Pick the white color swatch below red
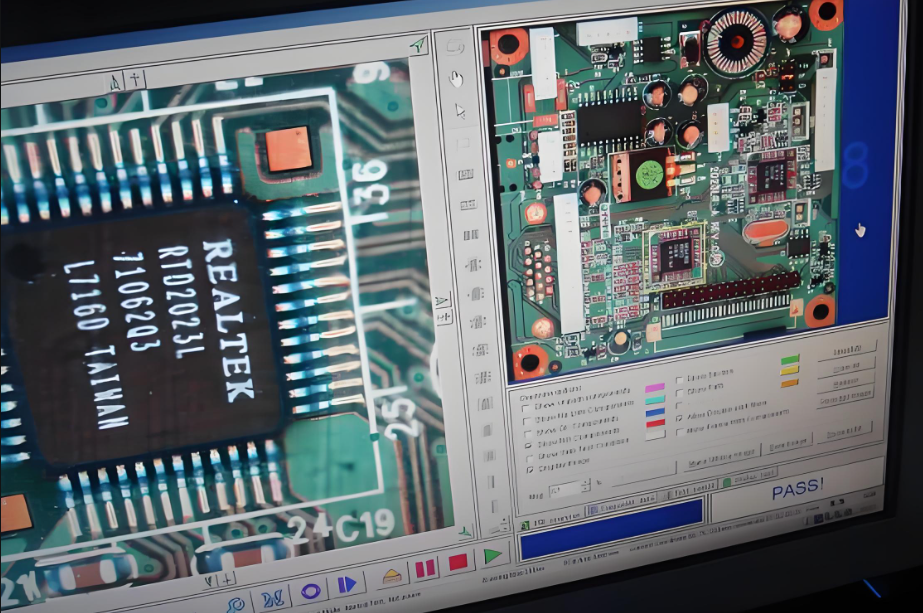Screen dimensions: 923x613 tap(656, 435)
